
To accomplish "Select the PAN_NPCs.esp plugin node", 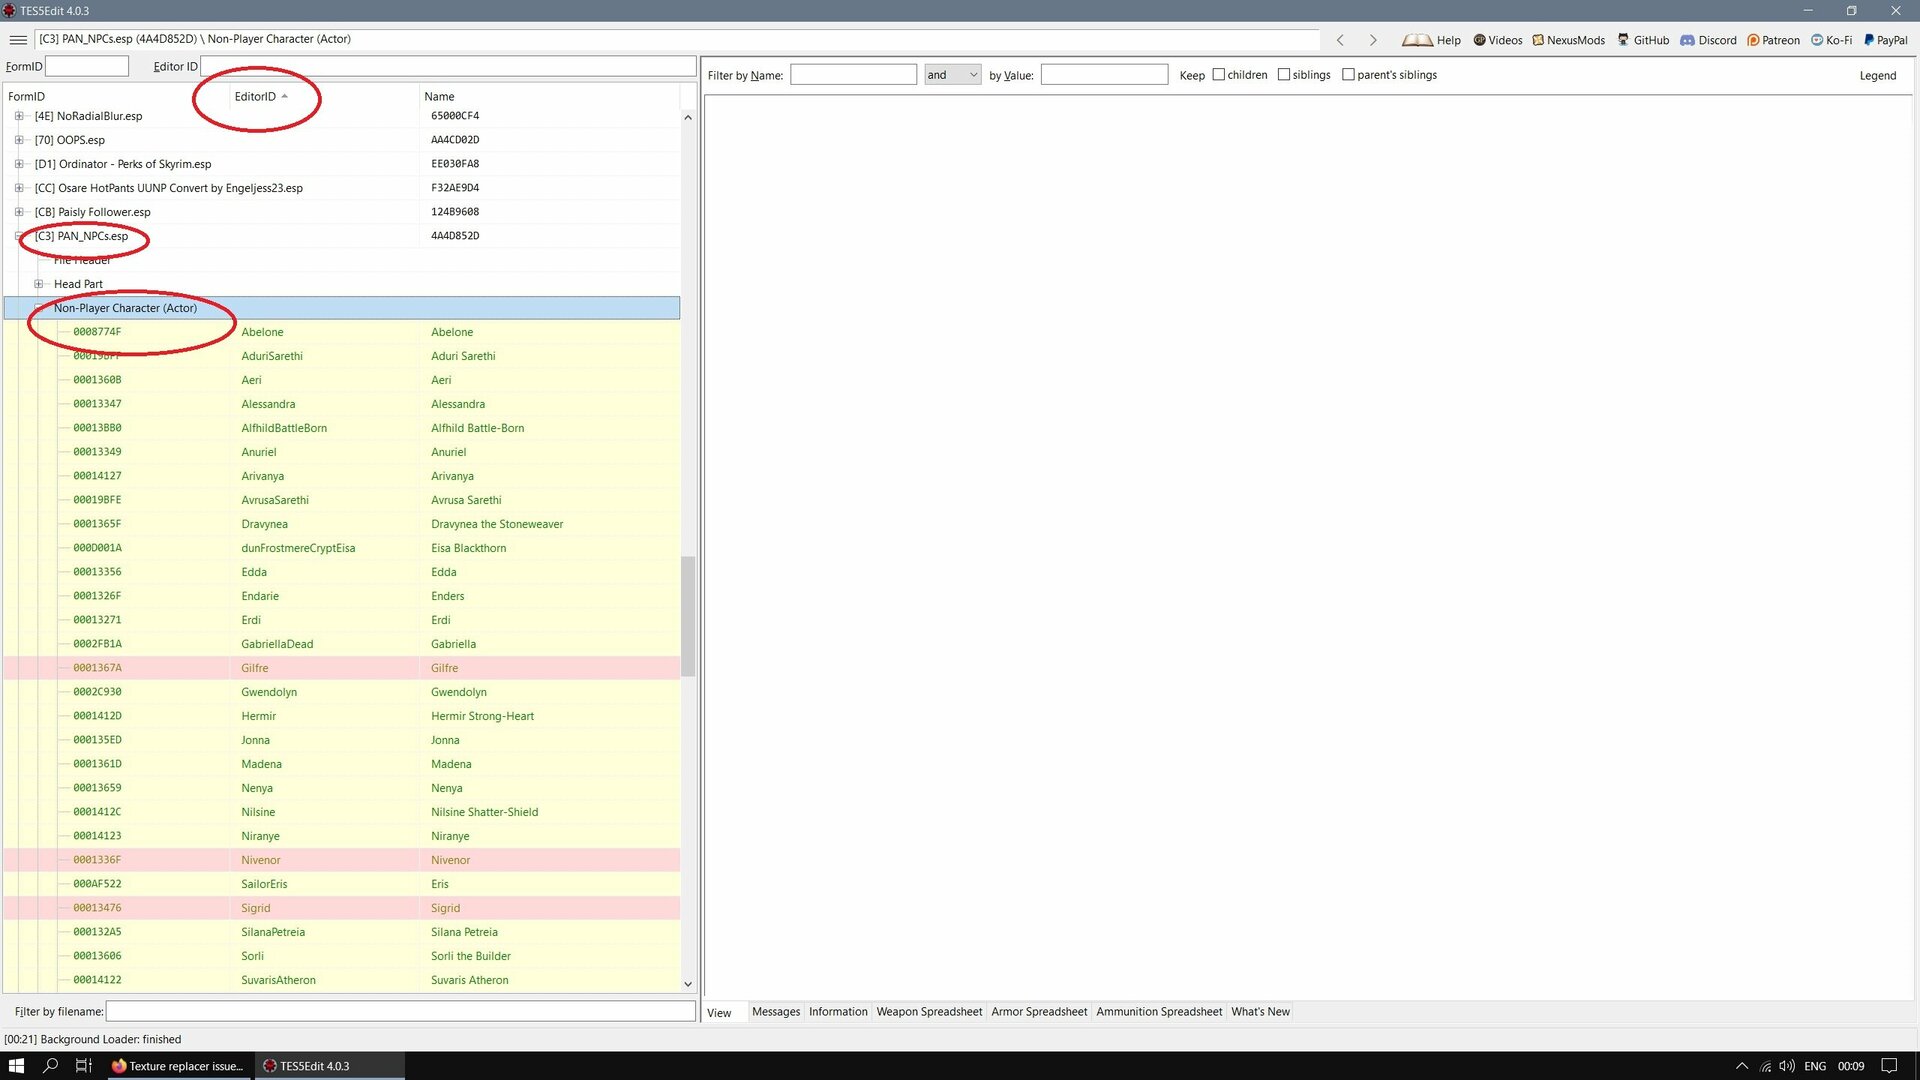I will (x=81, y=236).
